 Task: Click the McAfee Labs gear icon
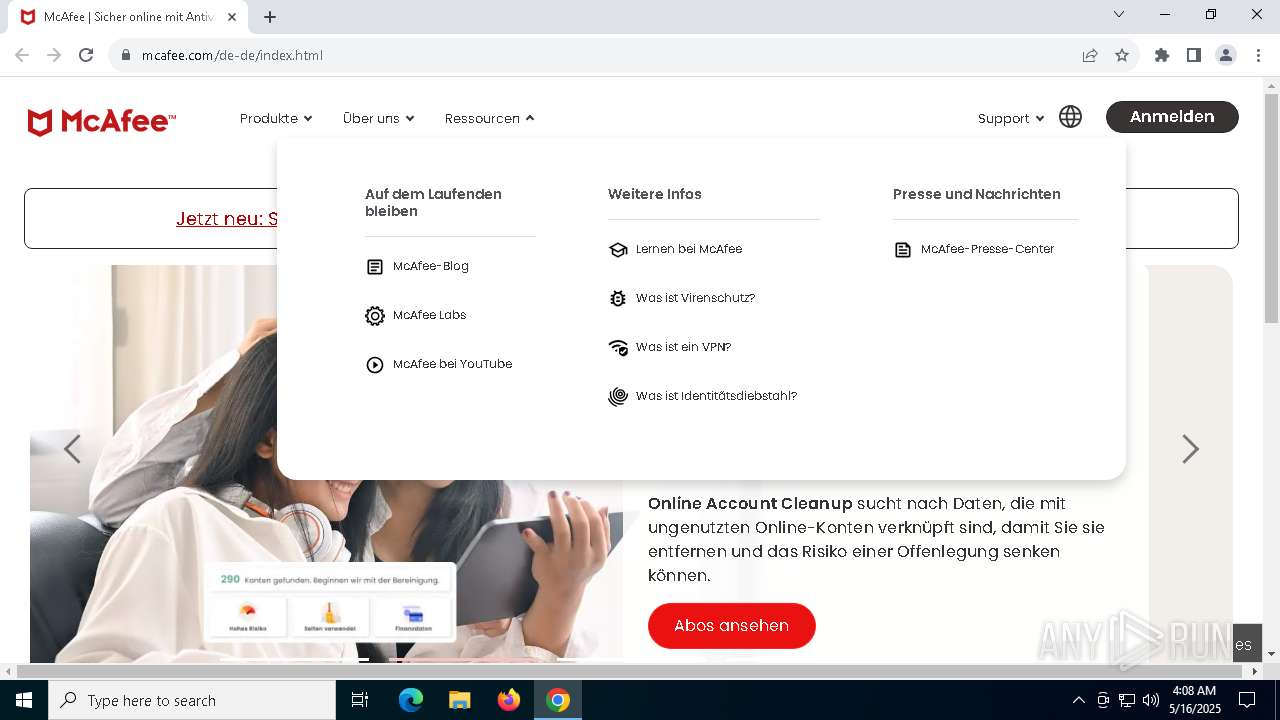pos(375,316)
